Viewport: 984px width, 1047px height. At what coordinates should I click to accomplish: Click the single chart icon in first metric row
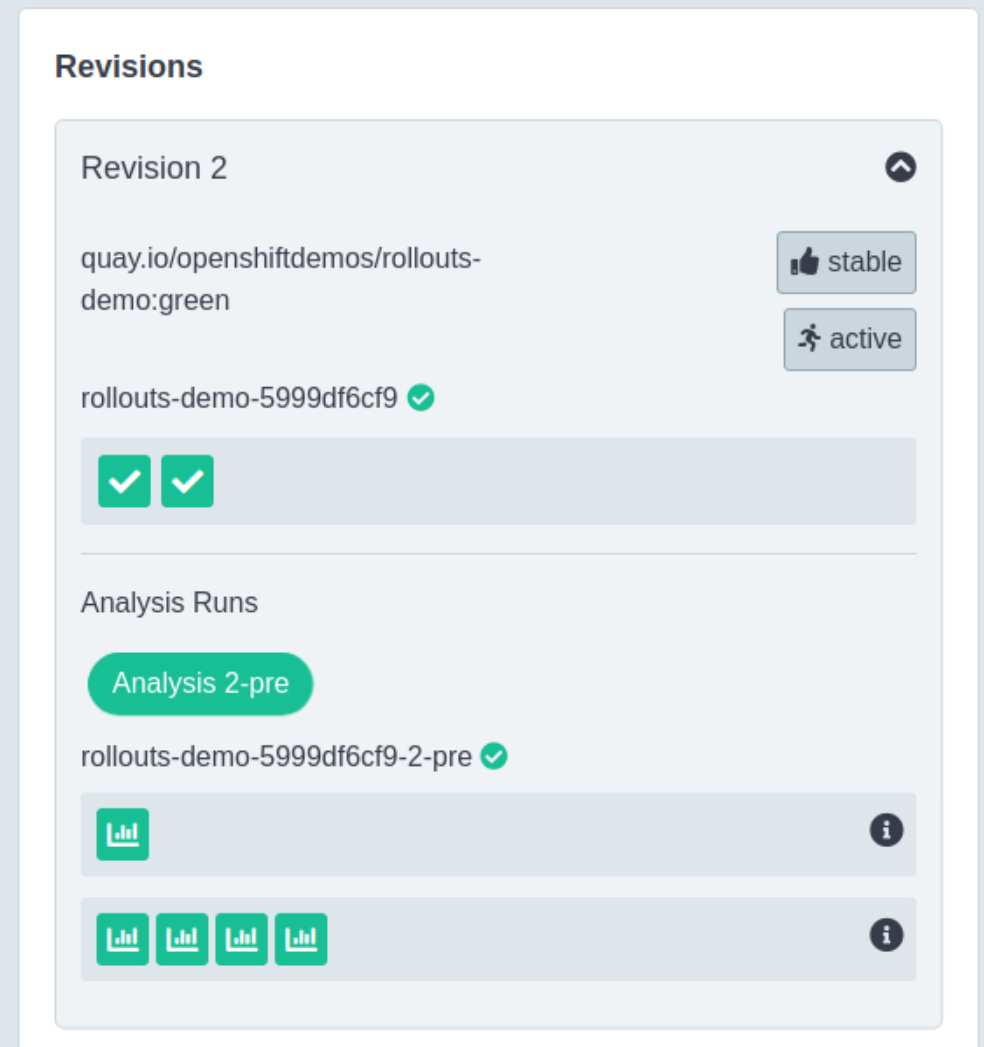pos(123,834)
